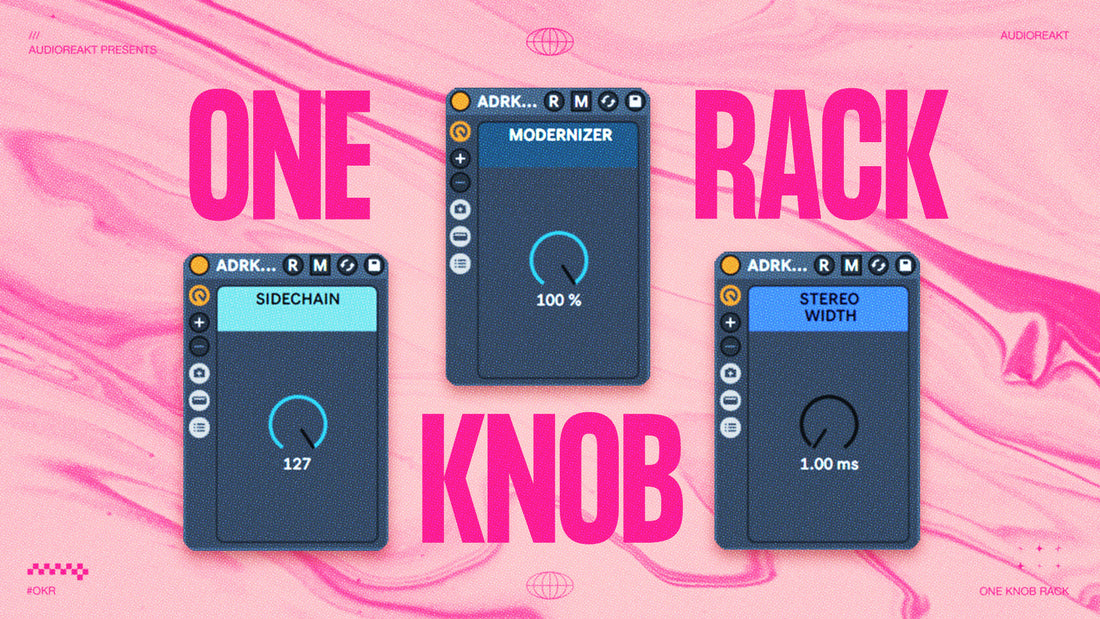Click the Modernizer macro knob
This screenshot has width=1100, height=619.
pos(558,259)
